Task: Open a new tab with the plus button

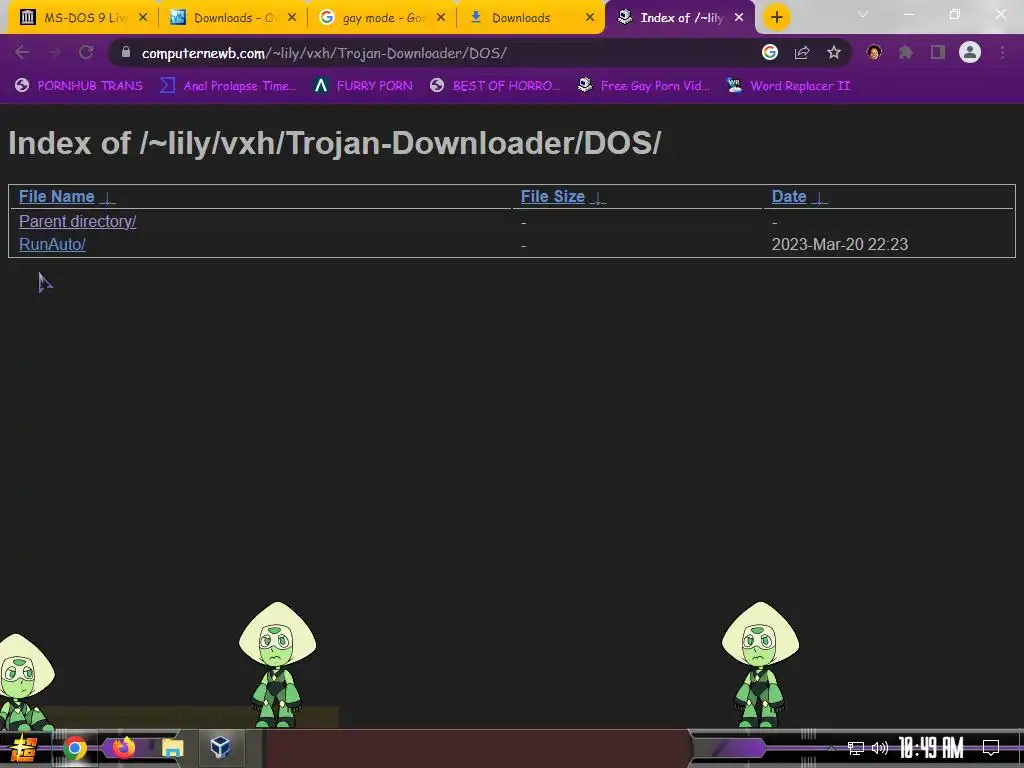Action: coord(776,18)
